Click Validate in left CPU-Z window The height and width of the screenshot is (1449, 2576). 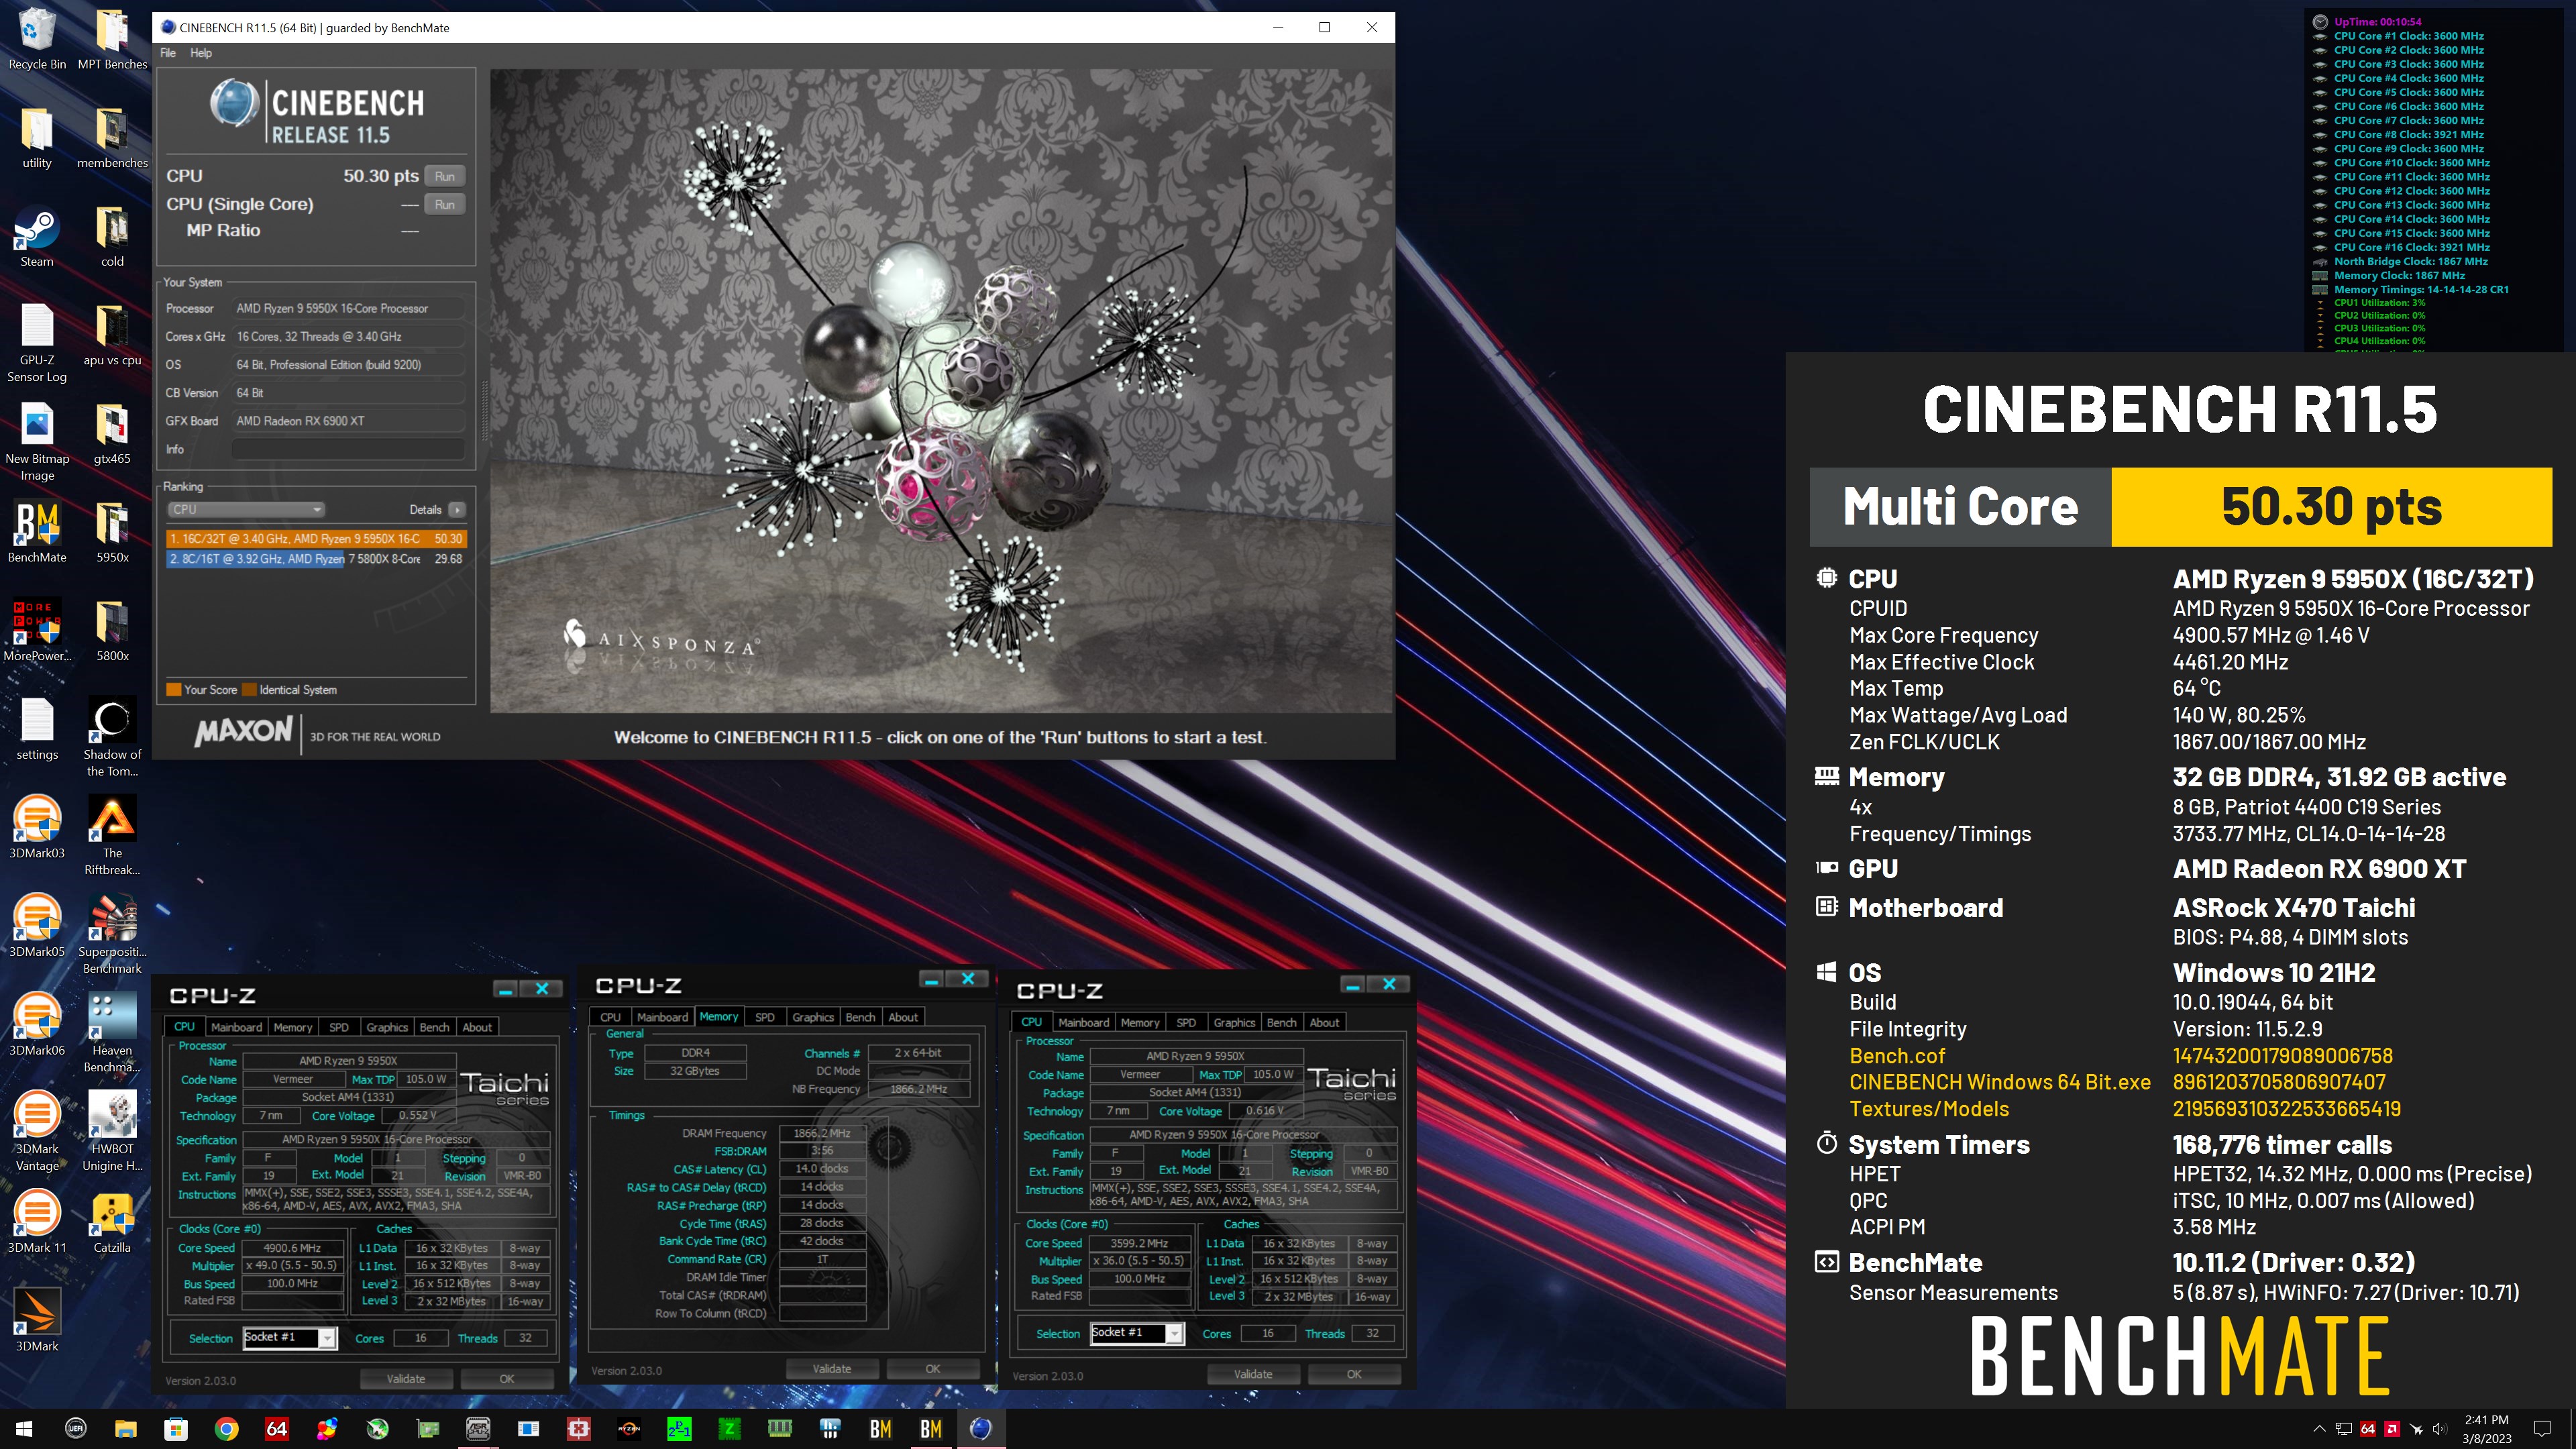click(406, 1379)
